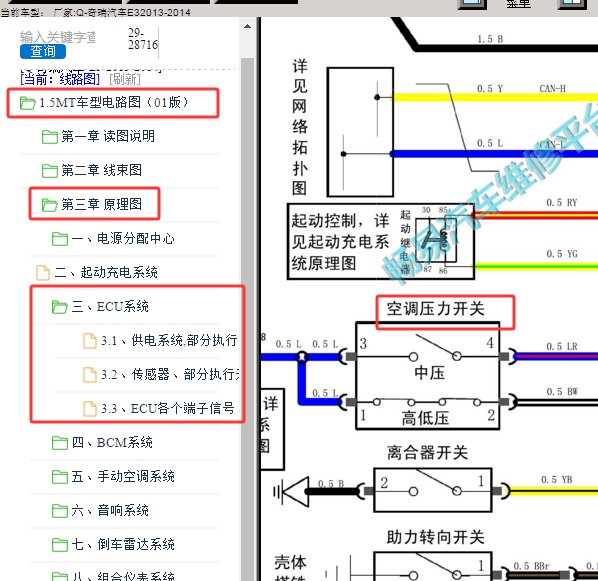This screenshot has width=598, height=581.
Task: Expand 五、手动空调系统 folder
Action: click(x=123, y=476)
